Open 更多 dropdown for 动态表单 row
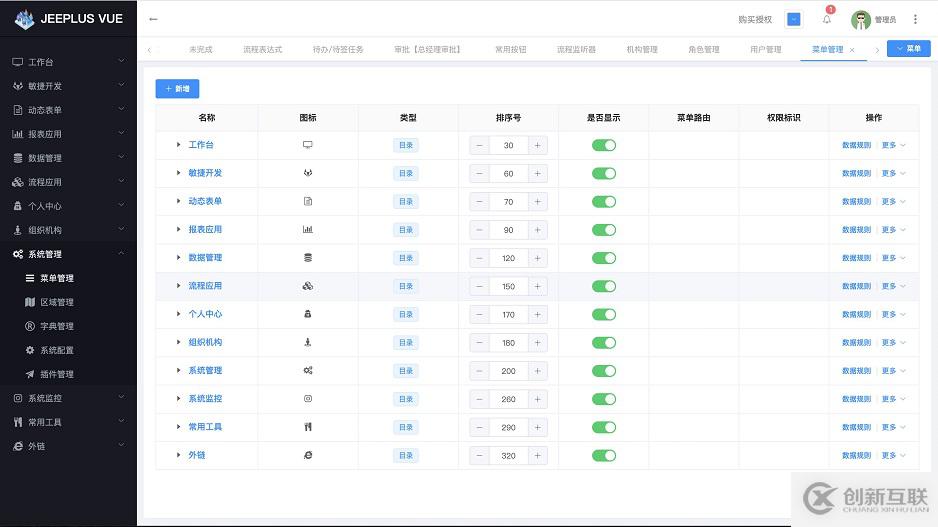 [892, 202]
